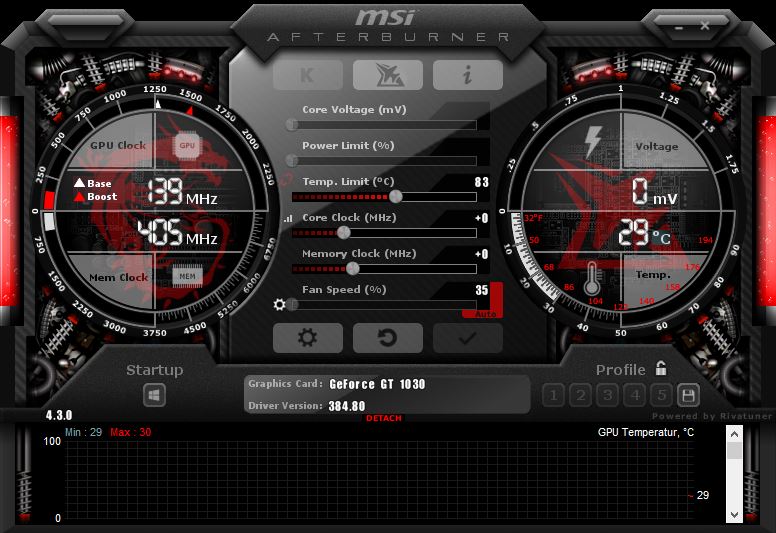
Task: Click the 4.3.0 version number
Action: [x=59, y=415]
